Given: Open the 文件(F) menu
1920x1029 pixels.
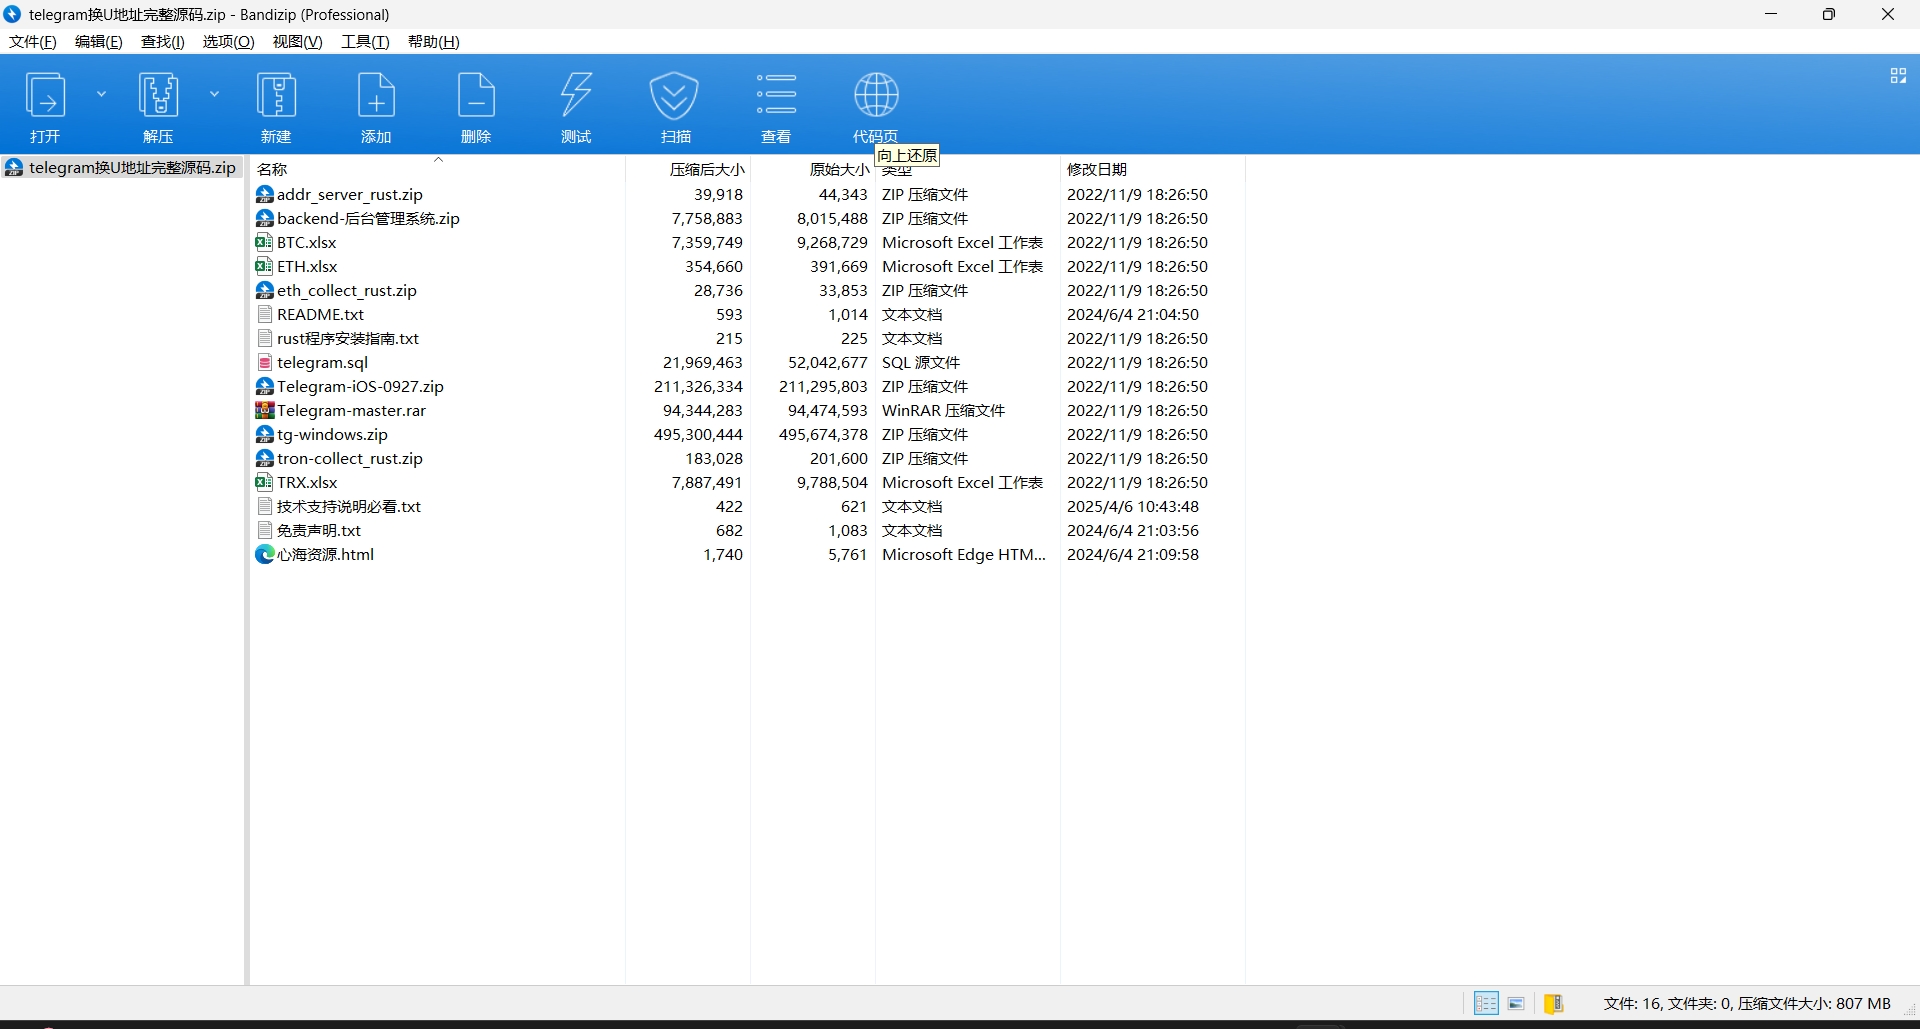Looking at the screenshot, I should point(33,42).
